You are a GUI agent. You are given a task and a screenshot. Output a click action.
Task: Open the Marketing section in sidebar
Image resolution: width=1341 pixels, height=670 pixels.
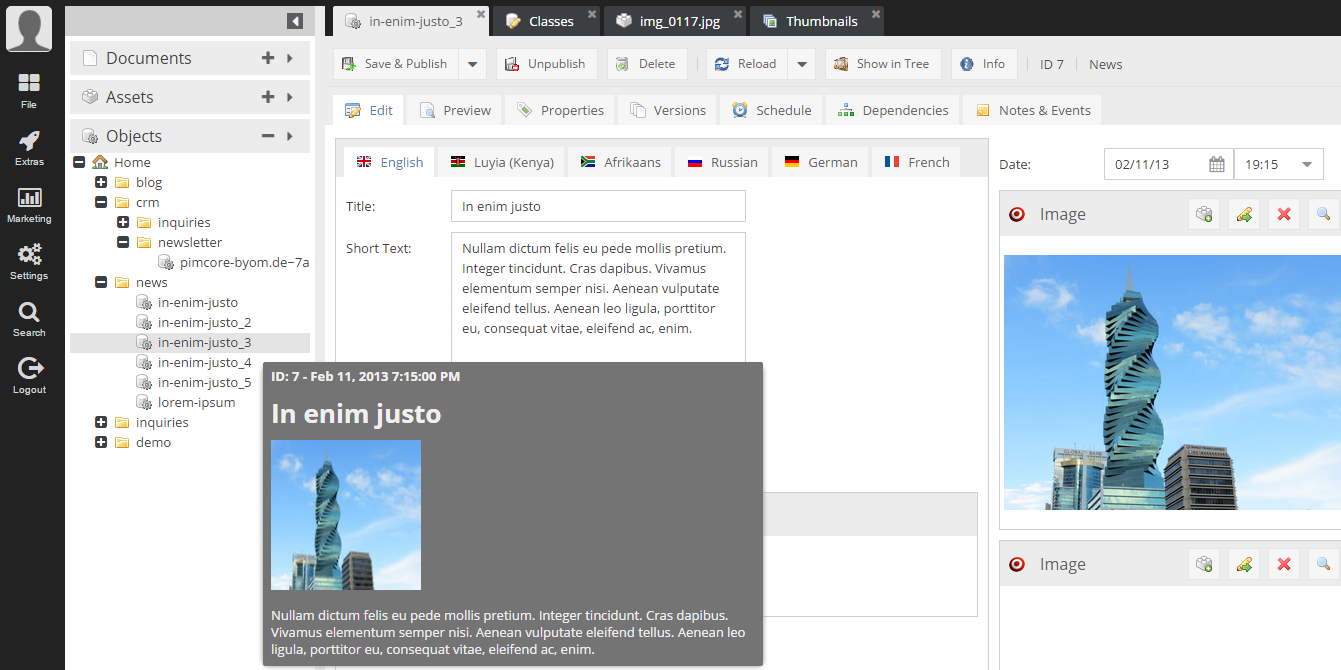(x=29, y=204)
